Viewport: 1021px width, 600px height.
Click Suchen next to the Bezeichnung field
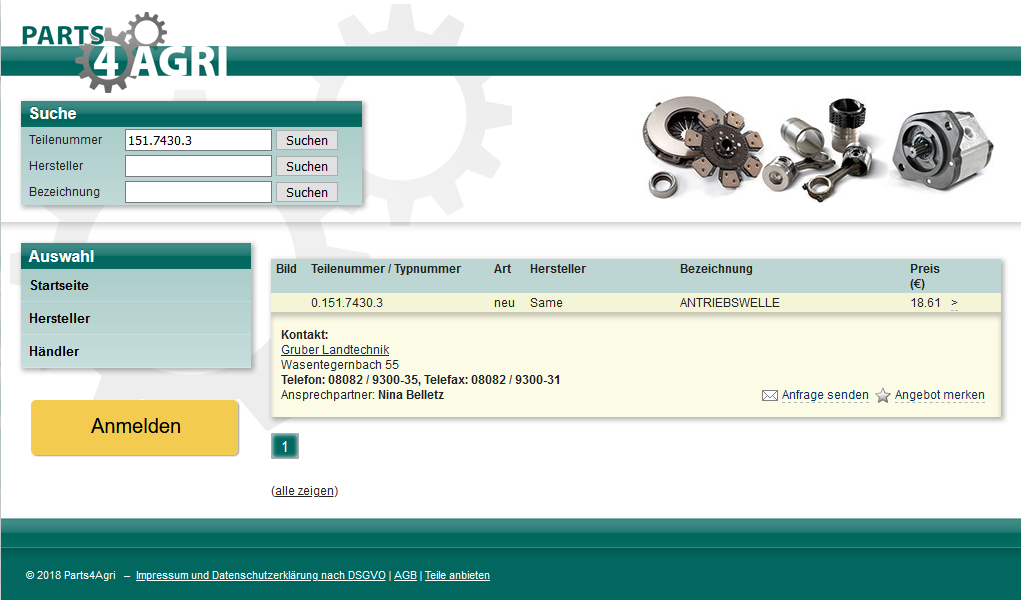[x=307, y=193]
